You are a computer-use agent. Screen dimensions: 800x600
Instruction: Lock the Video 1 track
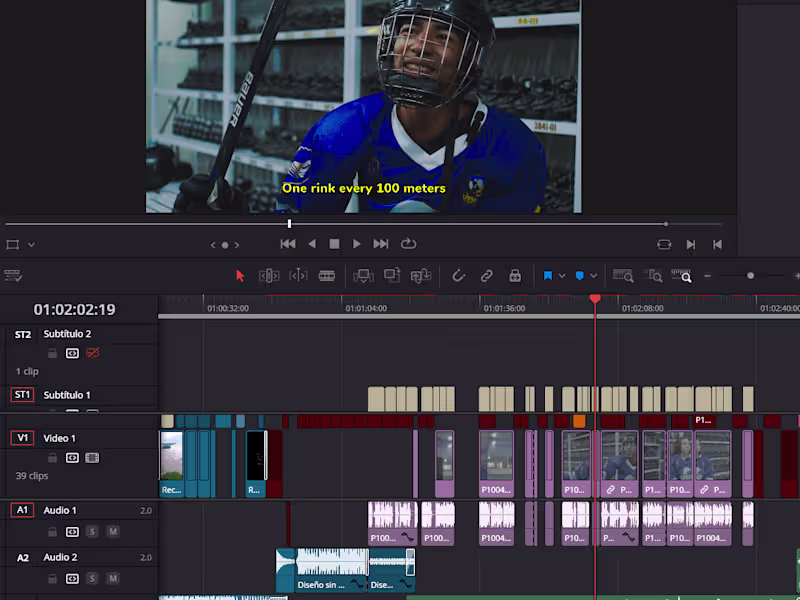52,457
